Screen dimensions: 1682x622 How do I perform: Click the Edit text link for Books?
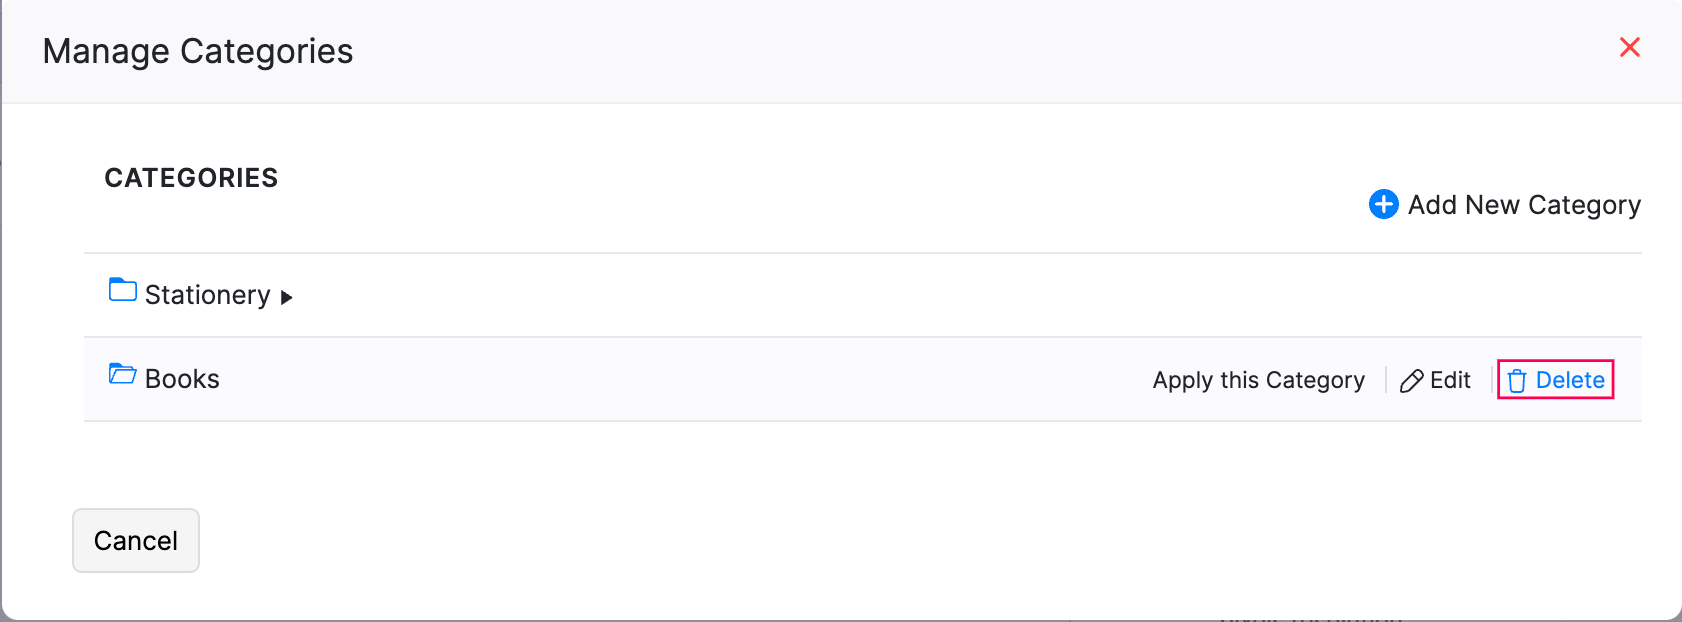click(x=1450, y=380)
